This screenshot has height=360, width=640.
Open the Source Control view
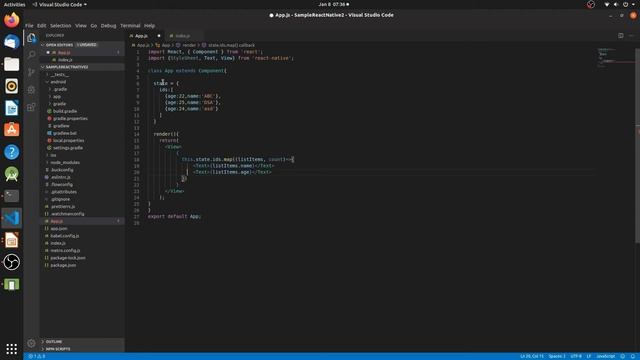coord(31,72)
